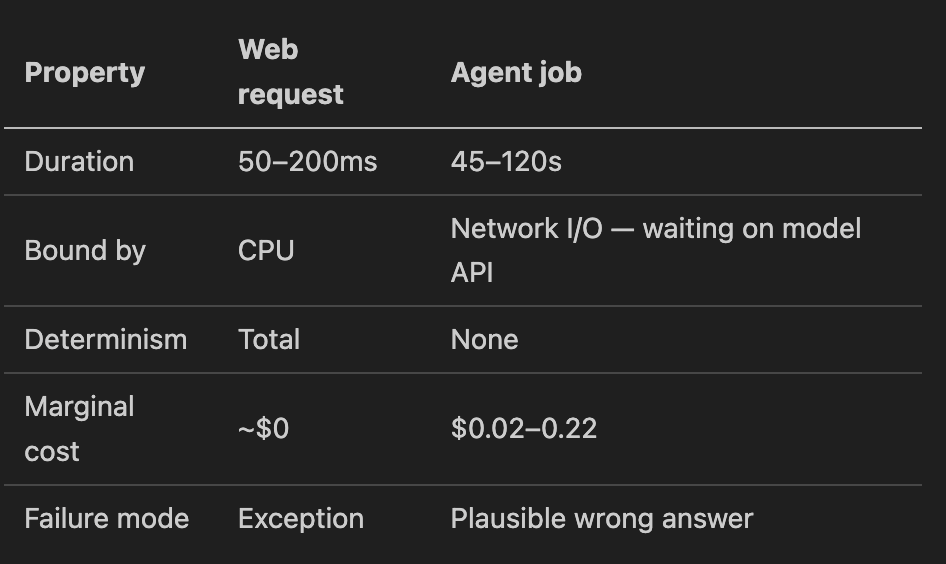Click the word request in the header
Screen dimensions: 946x564
290,95
